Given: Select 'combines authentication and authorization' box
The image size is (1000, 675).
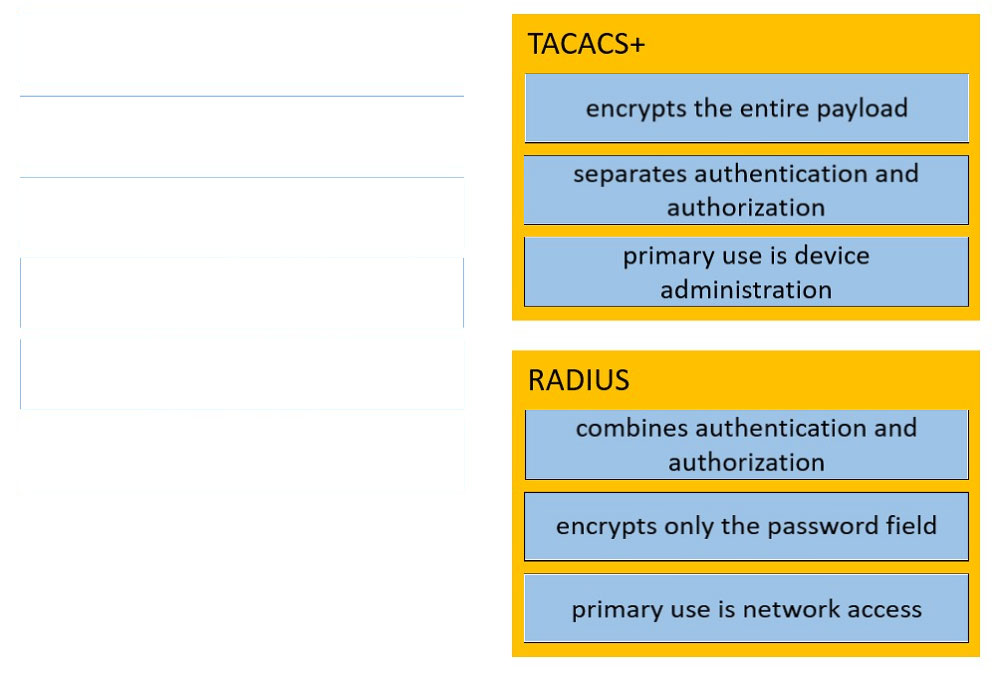Looking at the screenshot, I should (x=746, y=444).
